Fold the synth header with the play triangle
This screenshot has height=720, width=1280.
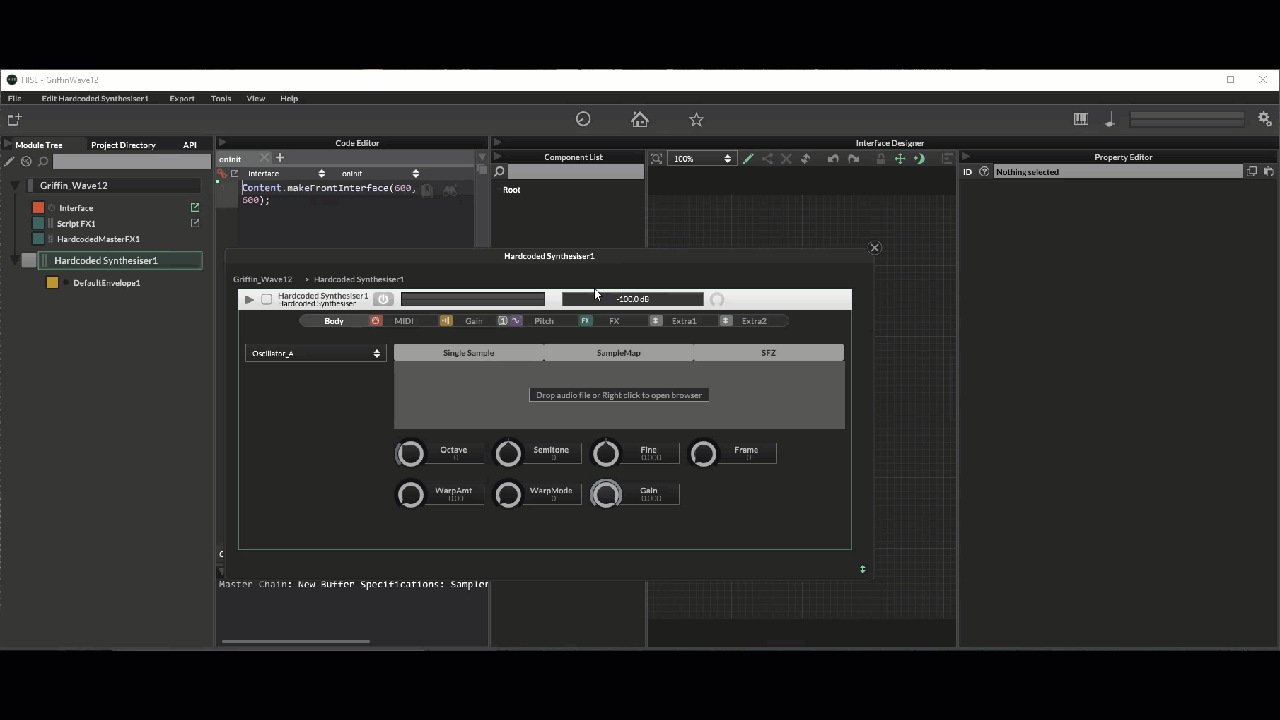[249, 299]
